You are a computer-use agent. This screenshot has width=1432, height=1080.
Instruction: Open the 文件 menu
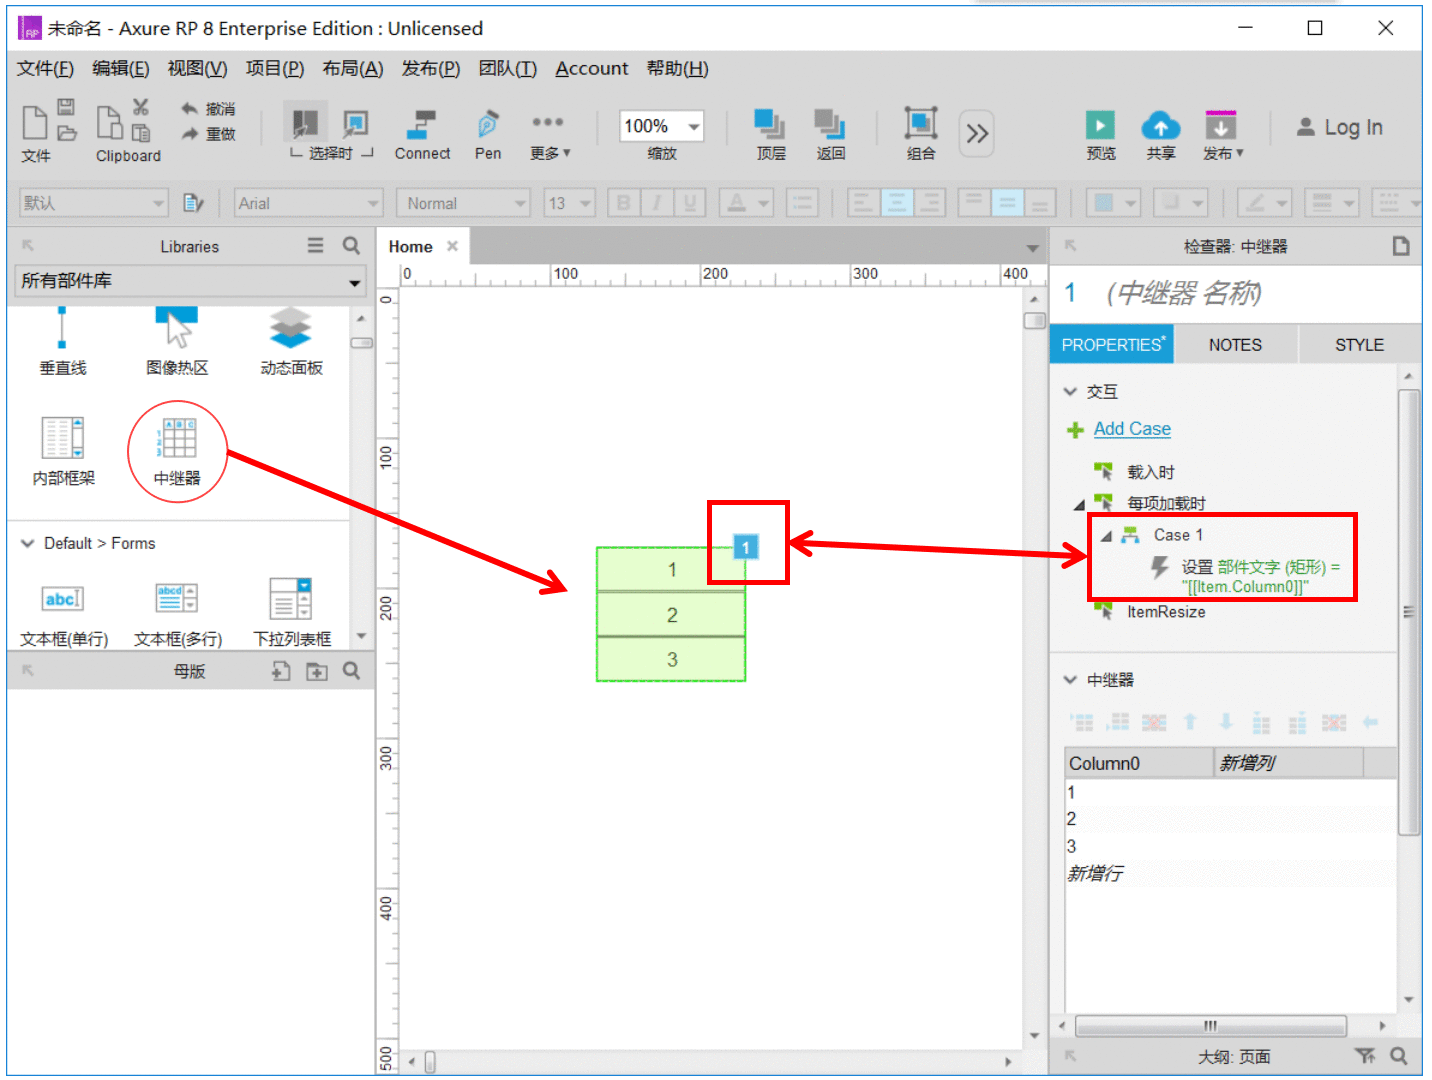pyautogui.click(x=45, y=68)
